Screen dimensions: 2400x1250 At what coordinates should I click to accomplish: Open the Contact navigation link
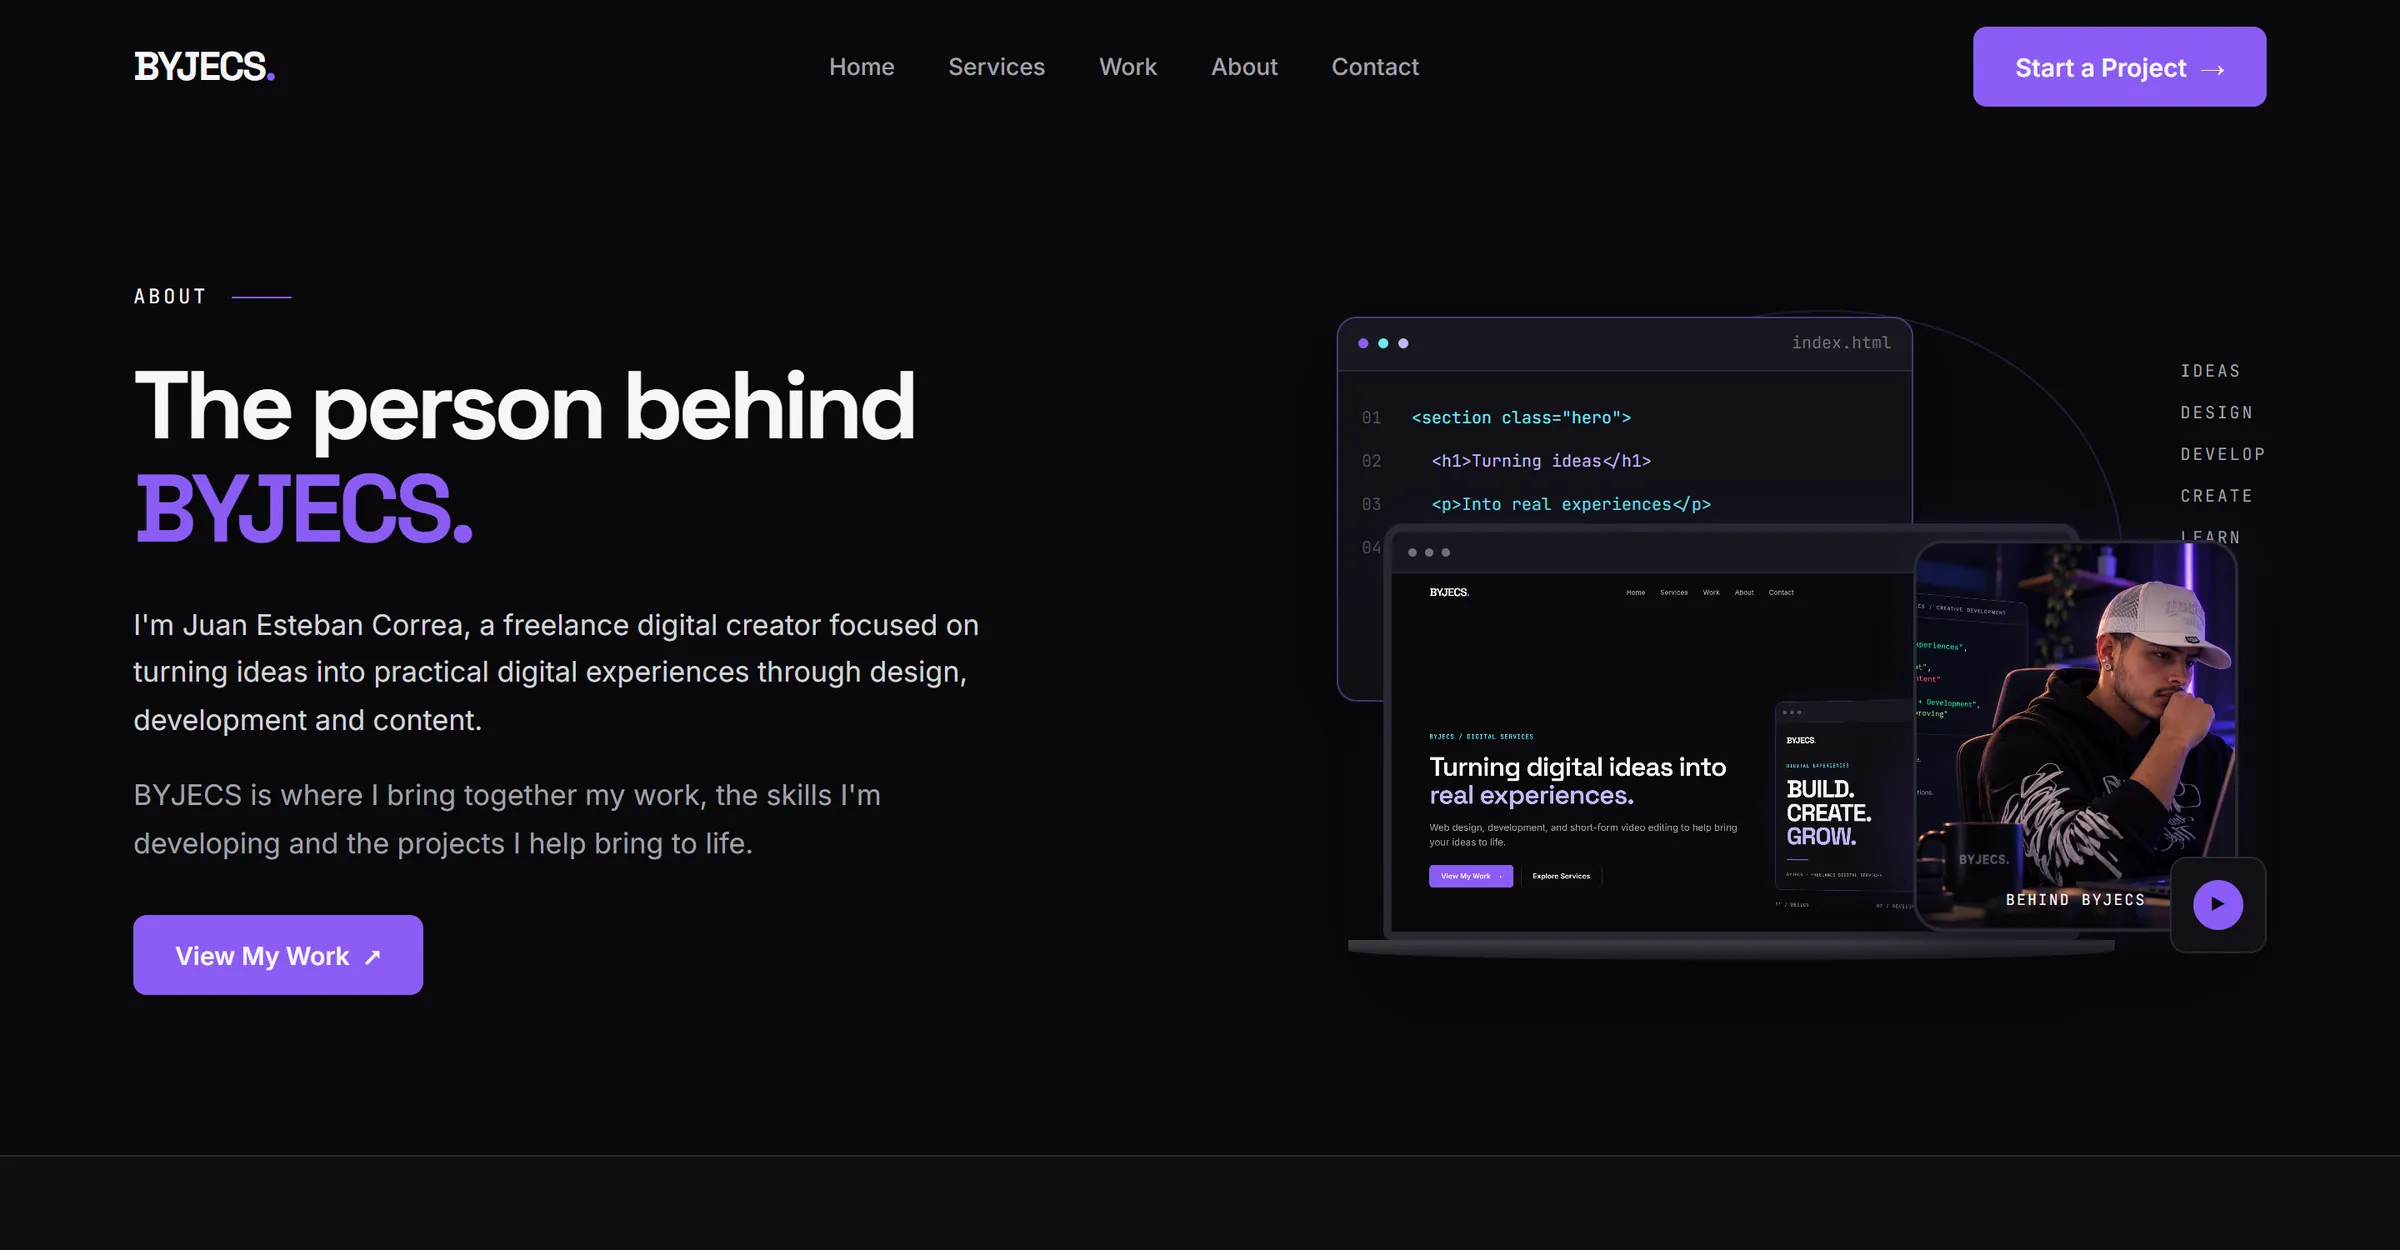(1374, 67)
